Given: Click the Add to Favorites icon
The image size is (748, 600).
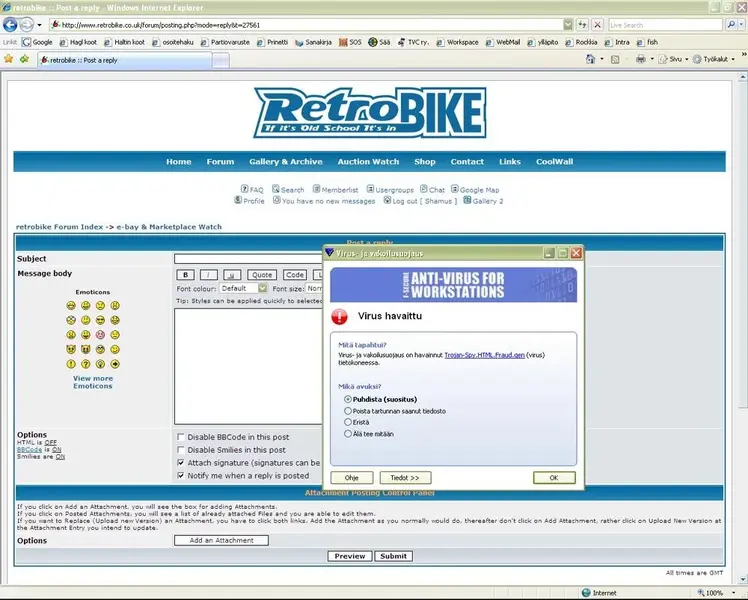Looking at the screenshot, I should click(x=24, y=59).
